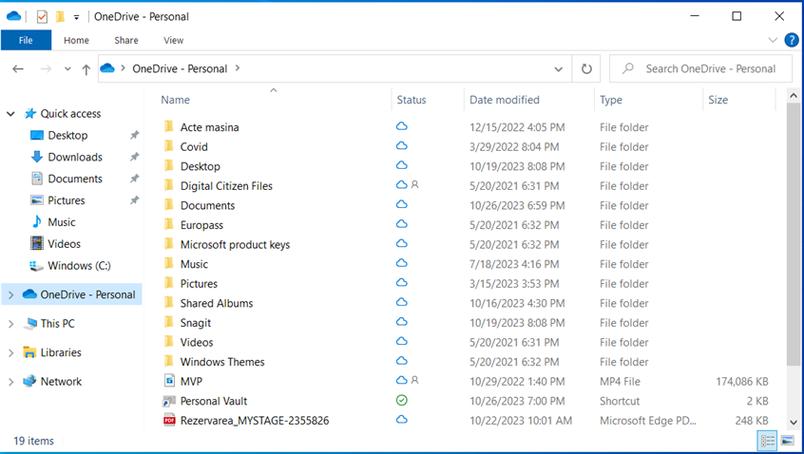Select the Shared Albums folder icon
This screenshot has width=804, height=454.
(169, 303)
